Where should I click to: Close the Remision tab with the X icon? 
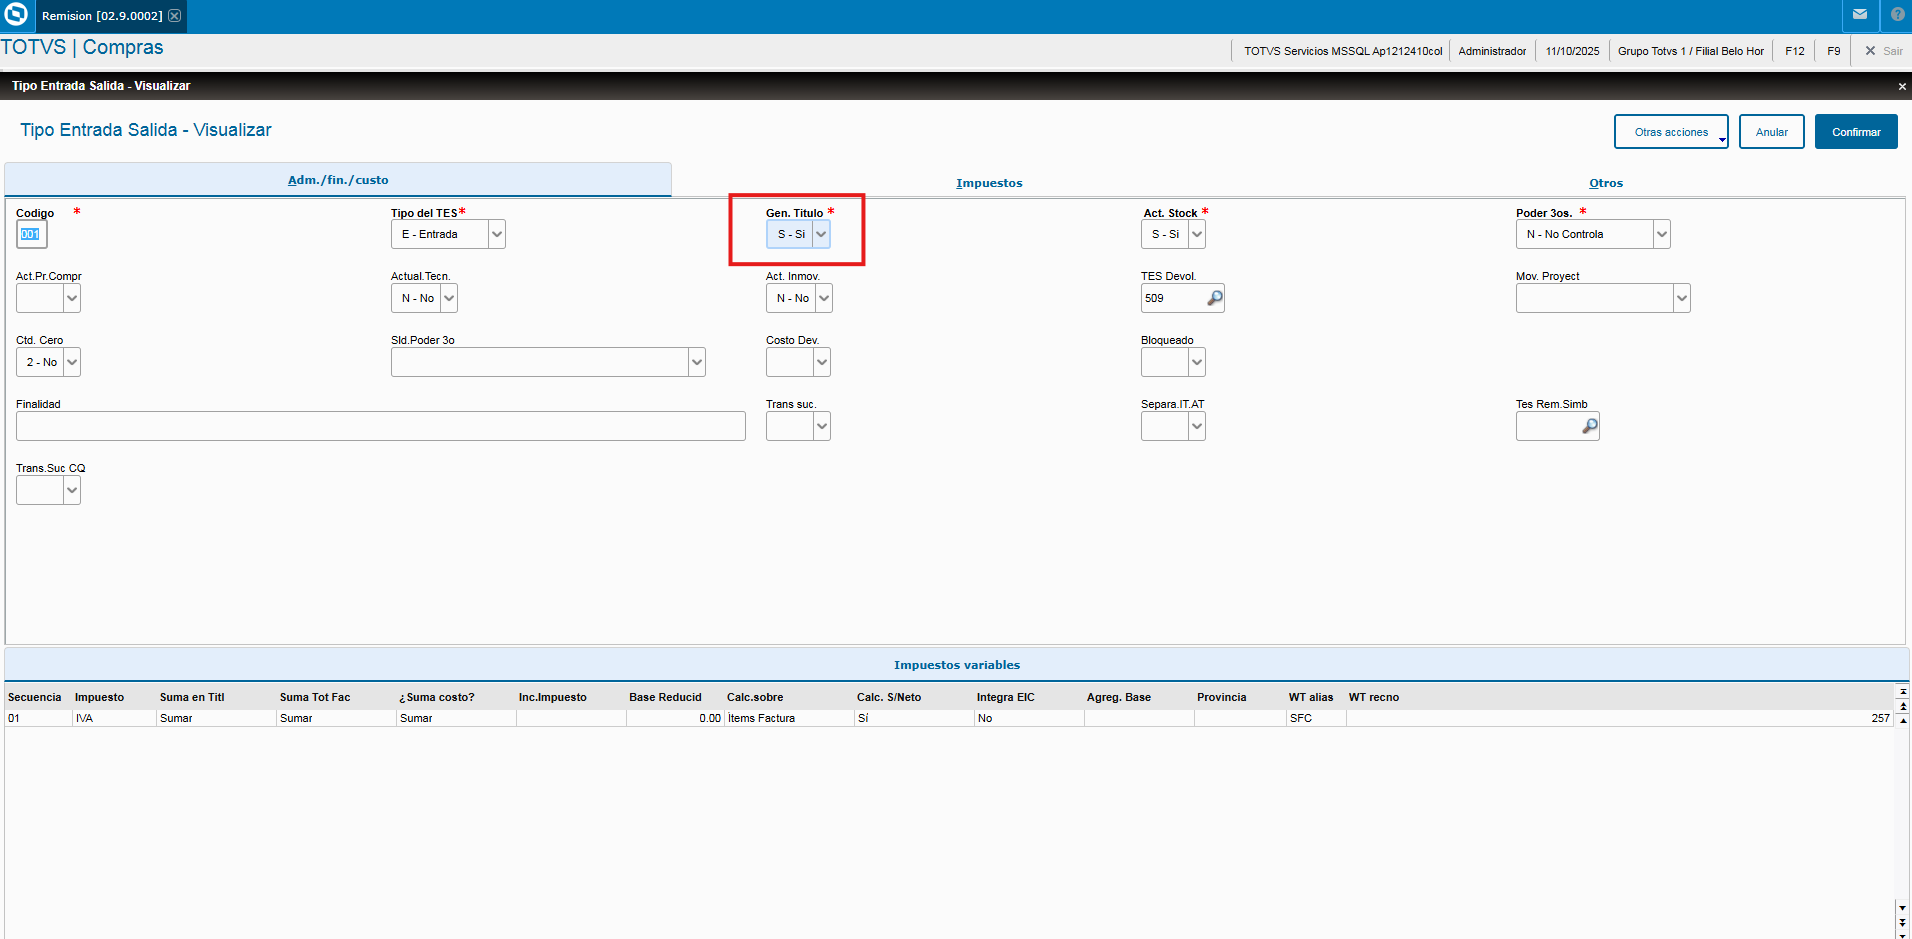[175, 16]
